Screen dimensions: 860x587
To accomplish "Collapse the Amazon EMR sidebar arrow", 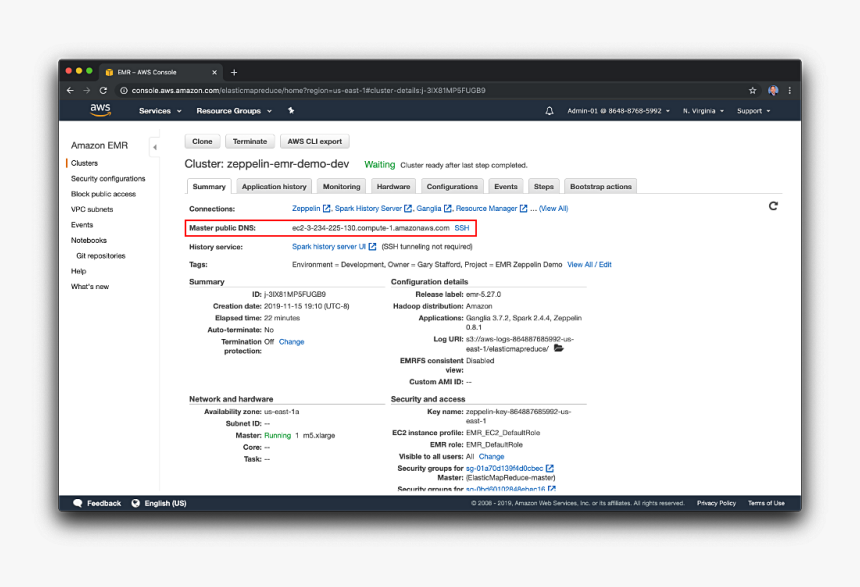I will click(x=155, y=147).
